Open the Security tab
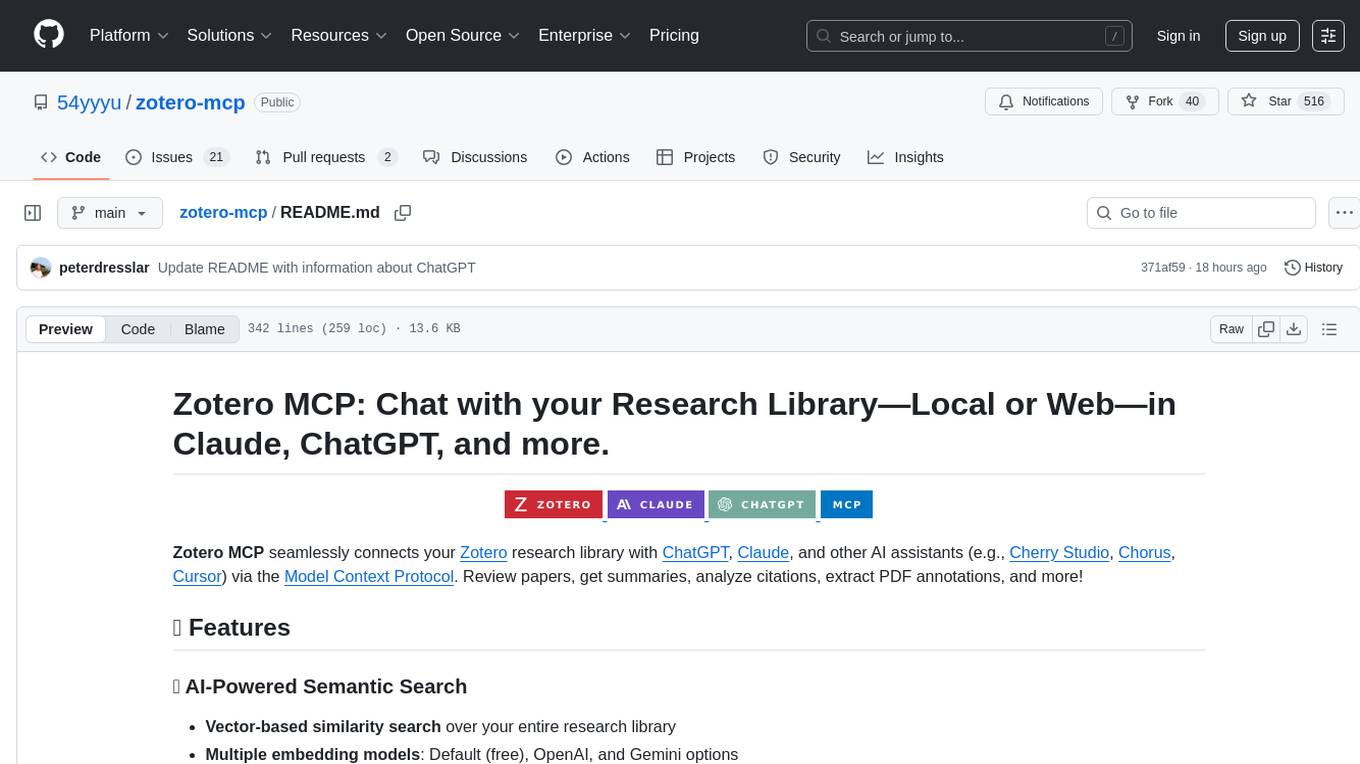1360x764 pixels. [801, 157]
